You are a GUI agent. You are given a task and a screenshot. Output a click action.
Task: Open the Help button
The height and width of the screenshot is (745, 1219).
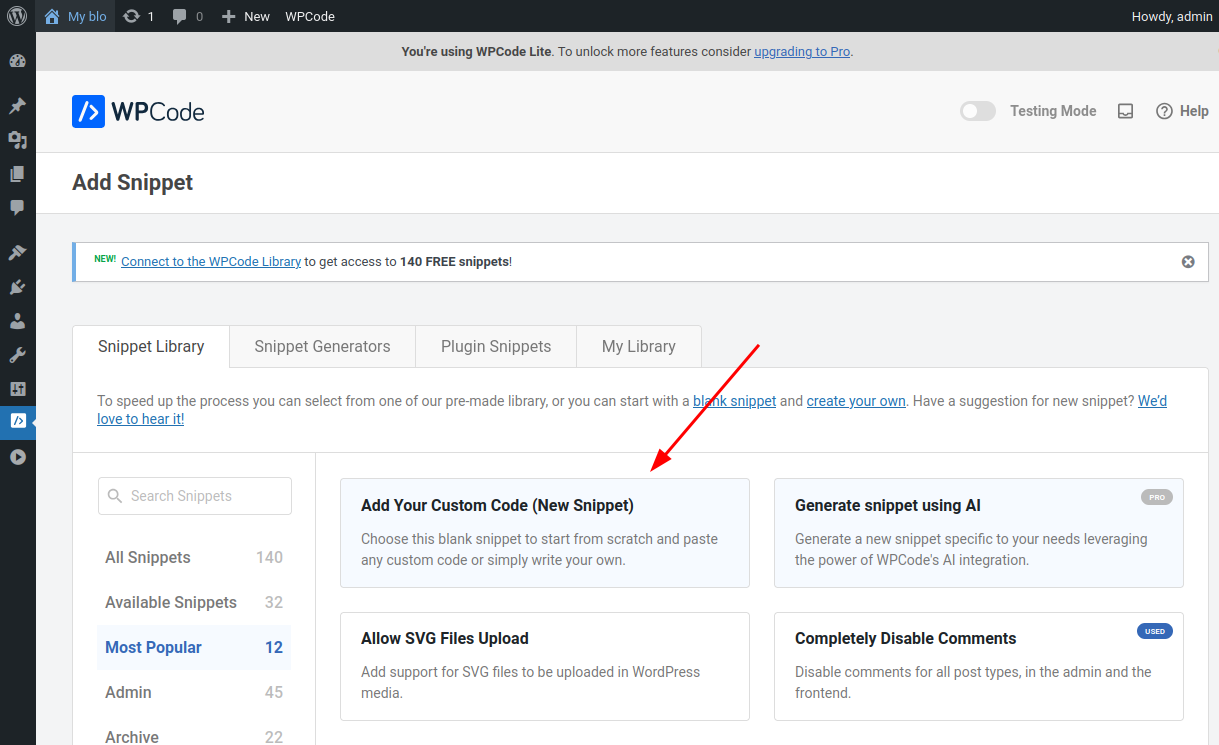1182,111
